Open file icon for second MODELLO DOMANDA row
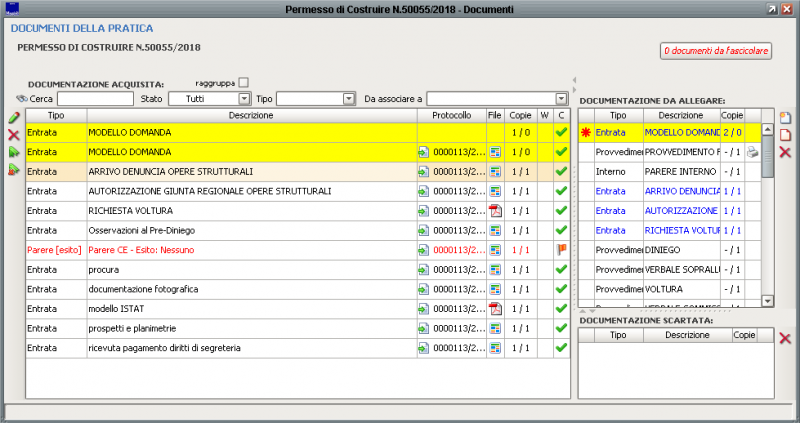 [x=495, y=152]
